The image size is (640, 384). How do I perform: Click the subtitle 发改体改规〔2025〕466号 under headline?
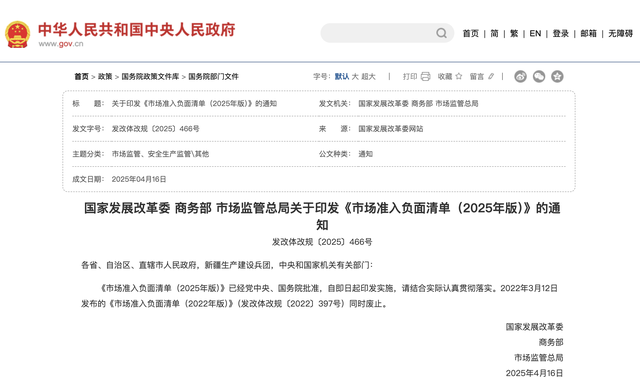322,242
